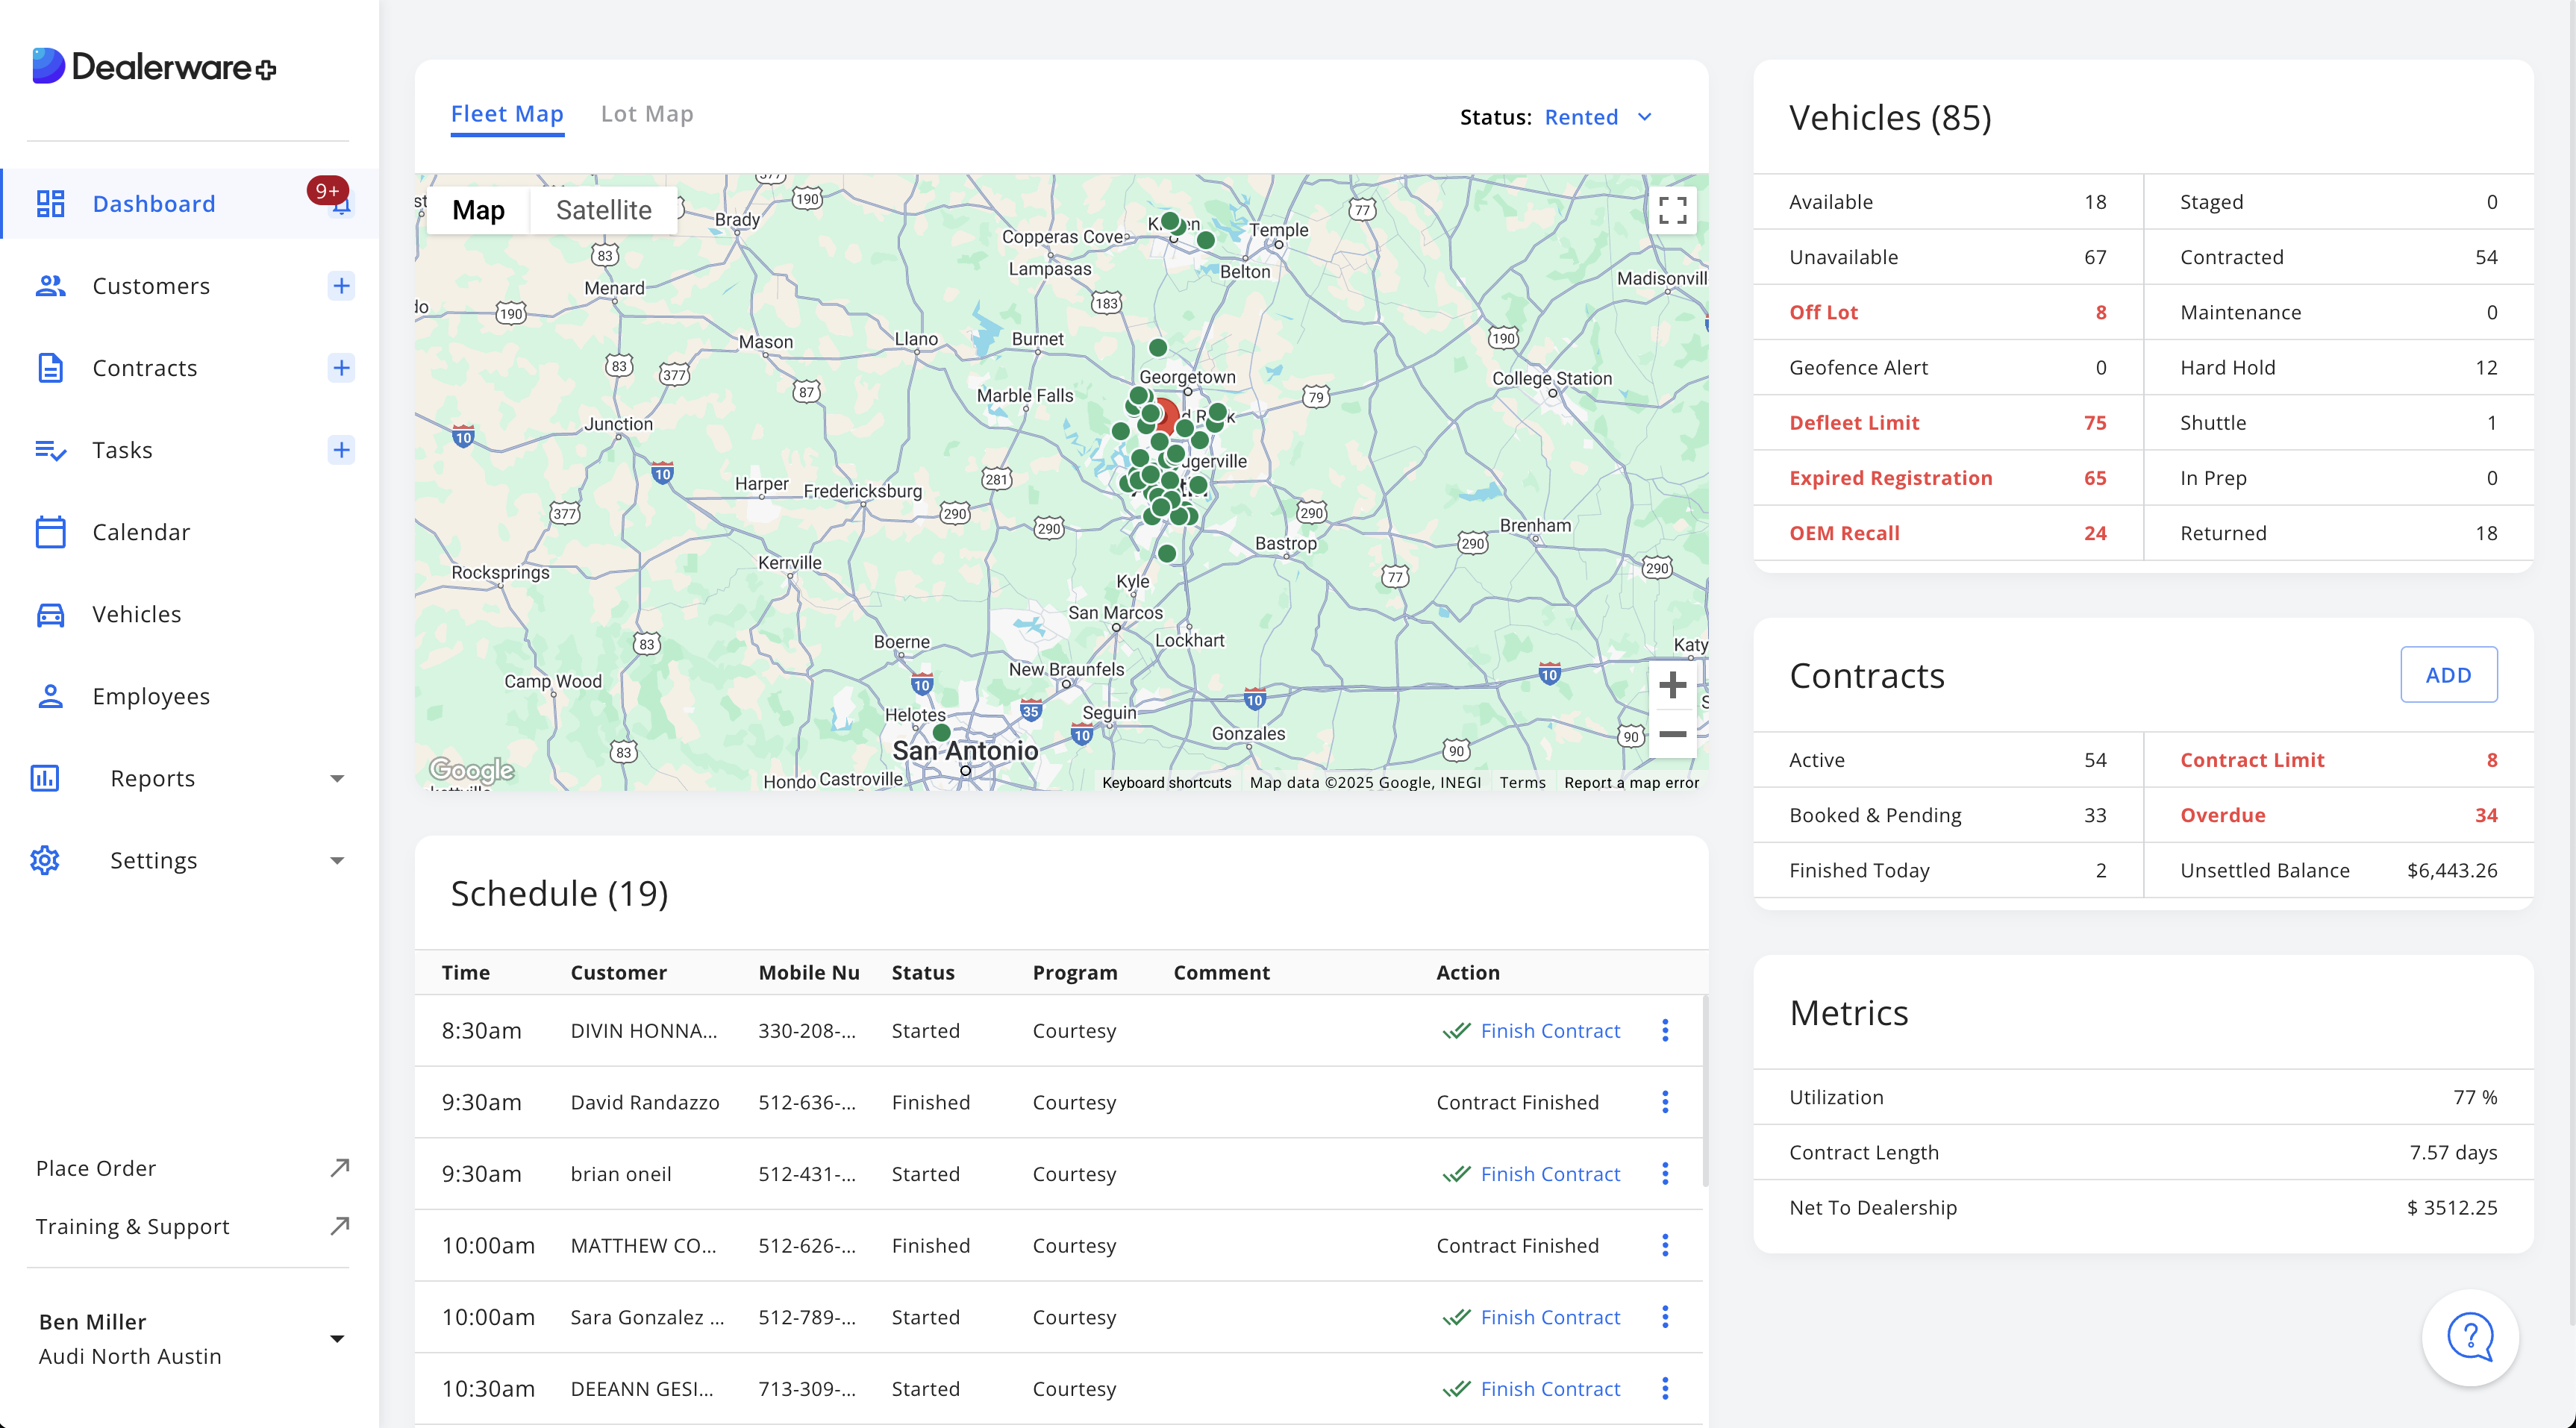The height and width of the screenshot is (1428, 2576).
Task: Open Training & Support external link arrow
Action: tap(340, 1225)
